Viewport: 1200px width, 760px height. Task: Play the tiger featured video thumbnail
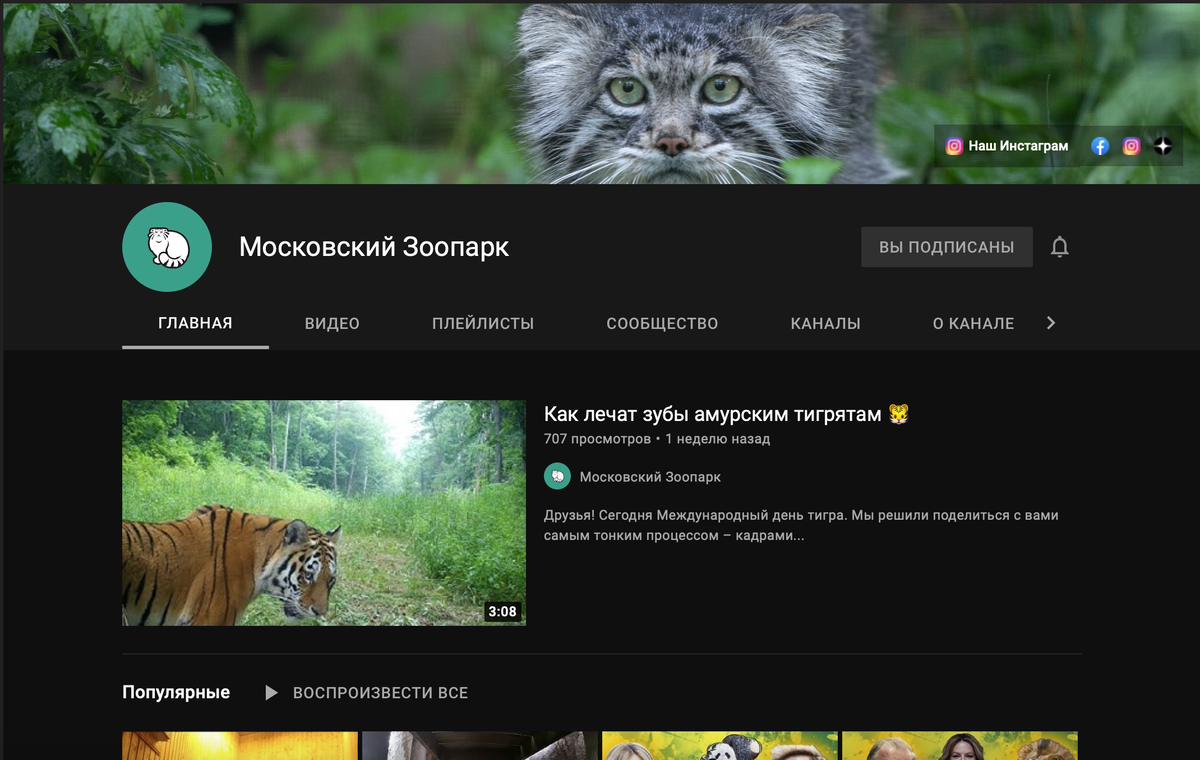pos(324,513)
